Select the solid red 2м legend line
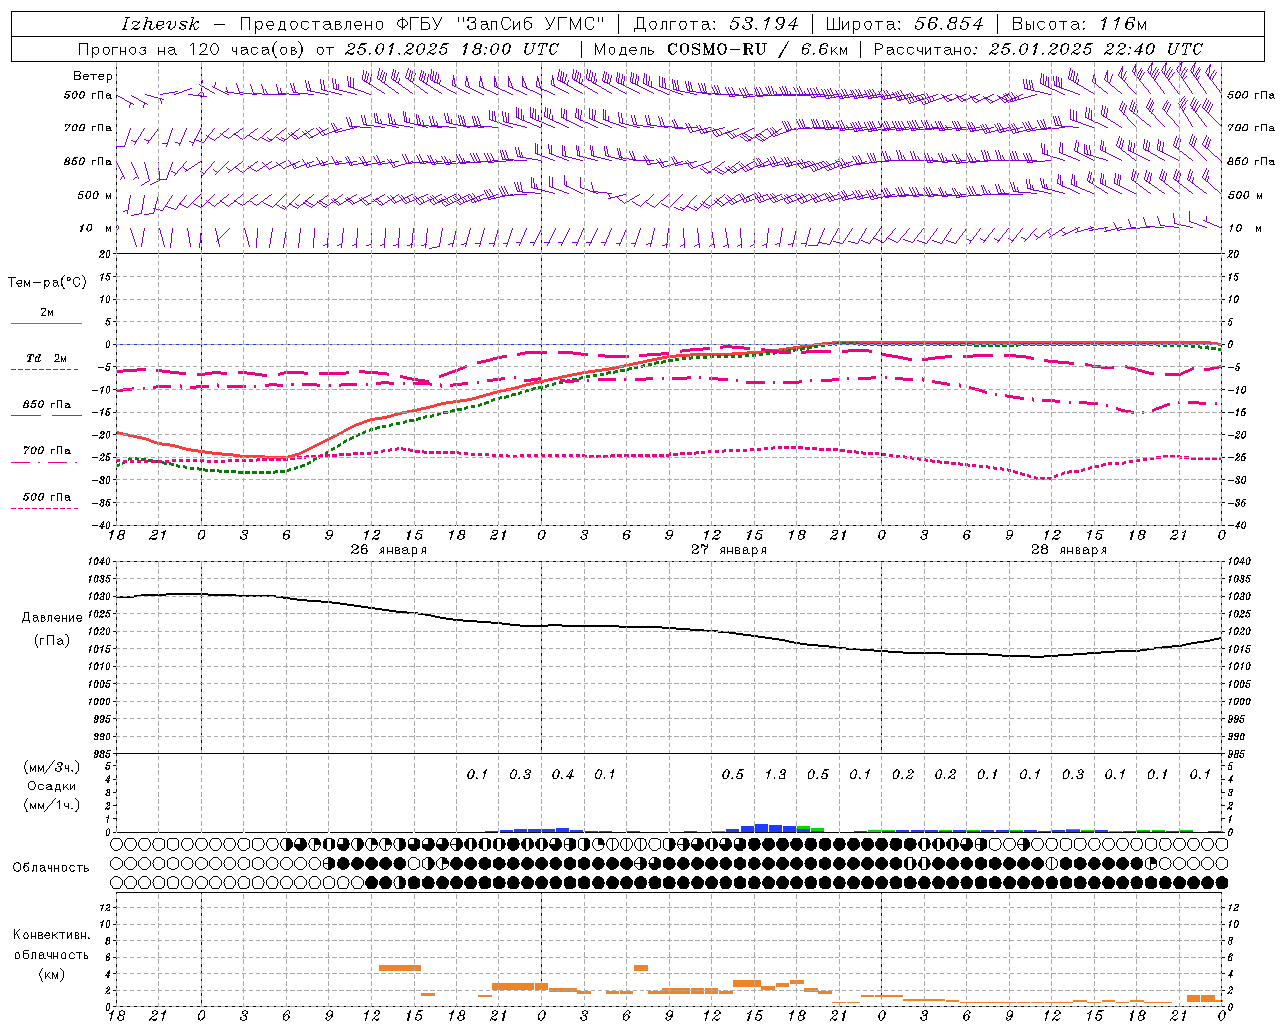The height and width of the screenshot is (1024, 1280). [x=46, y=323]
